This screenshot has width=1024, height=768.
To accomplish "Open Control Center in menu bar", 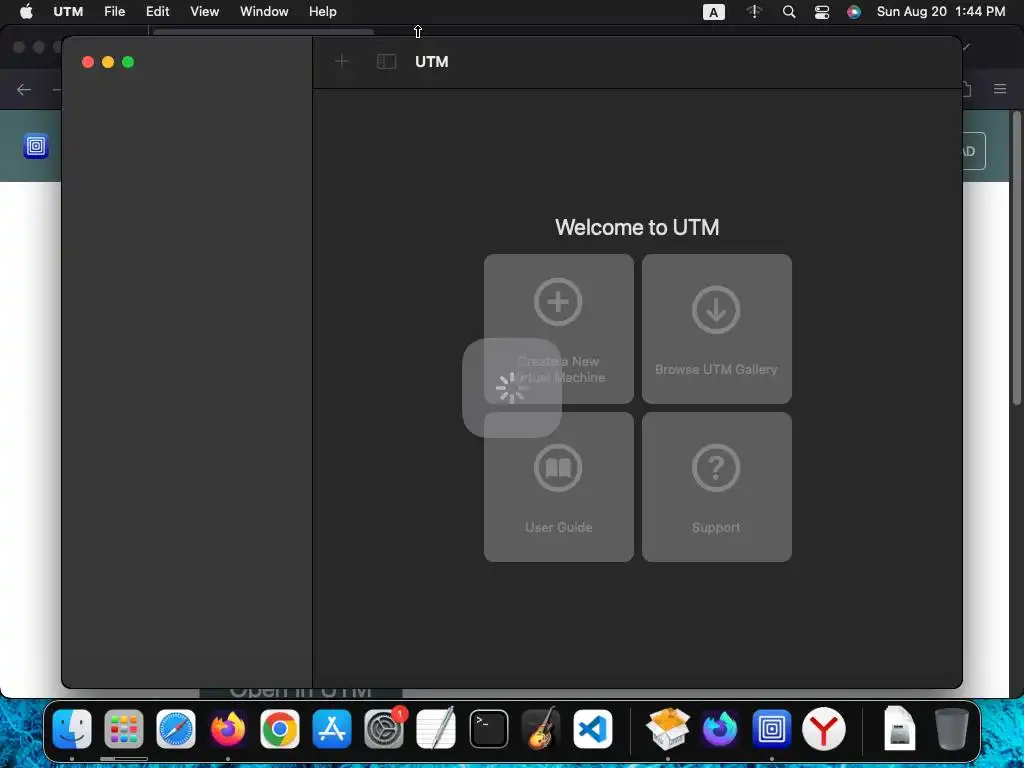I will [x=822, y=12].
